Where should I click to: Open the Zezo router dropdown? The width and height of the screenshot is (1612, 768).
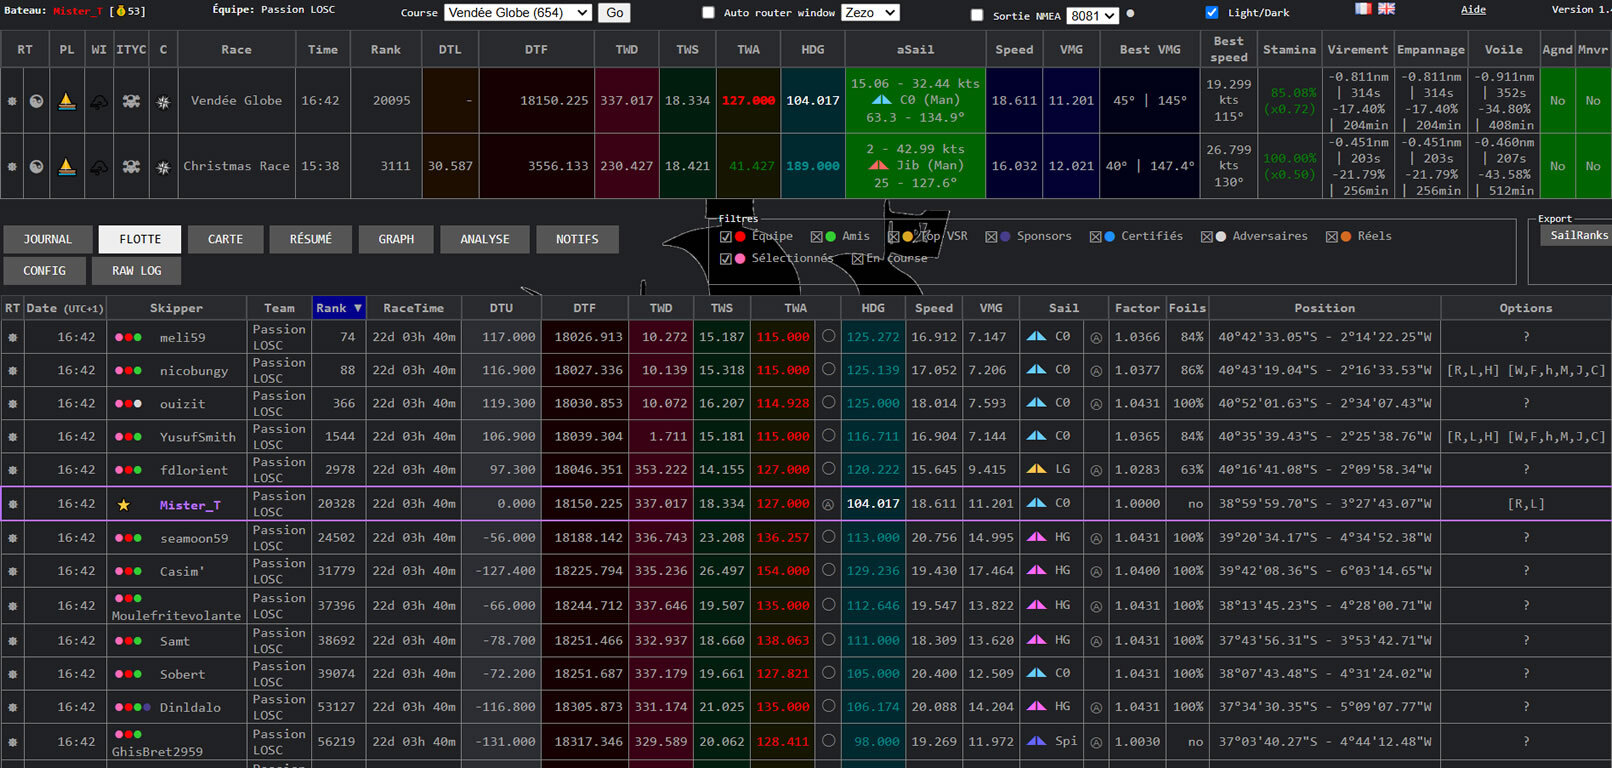point(870,13)
